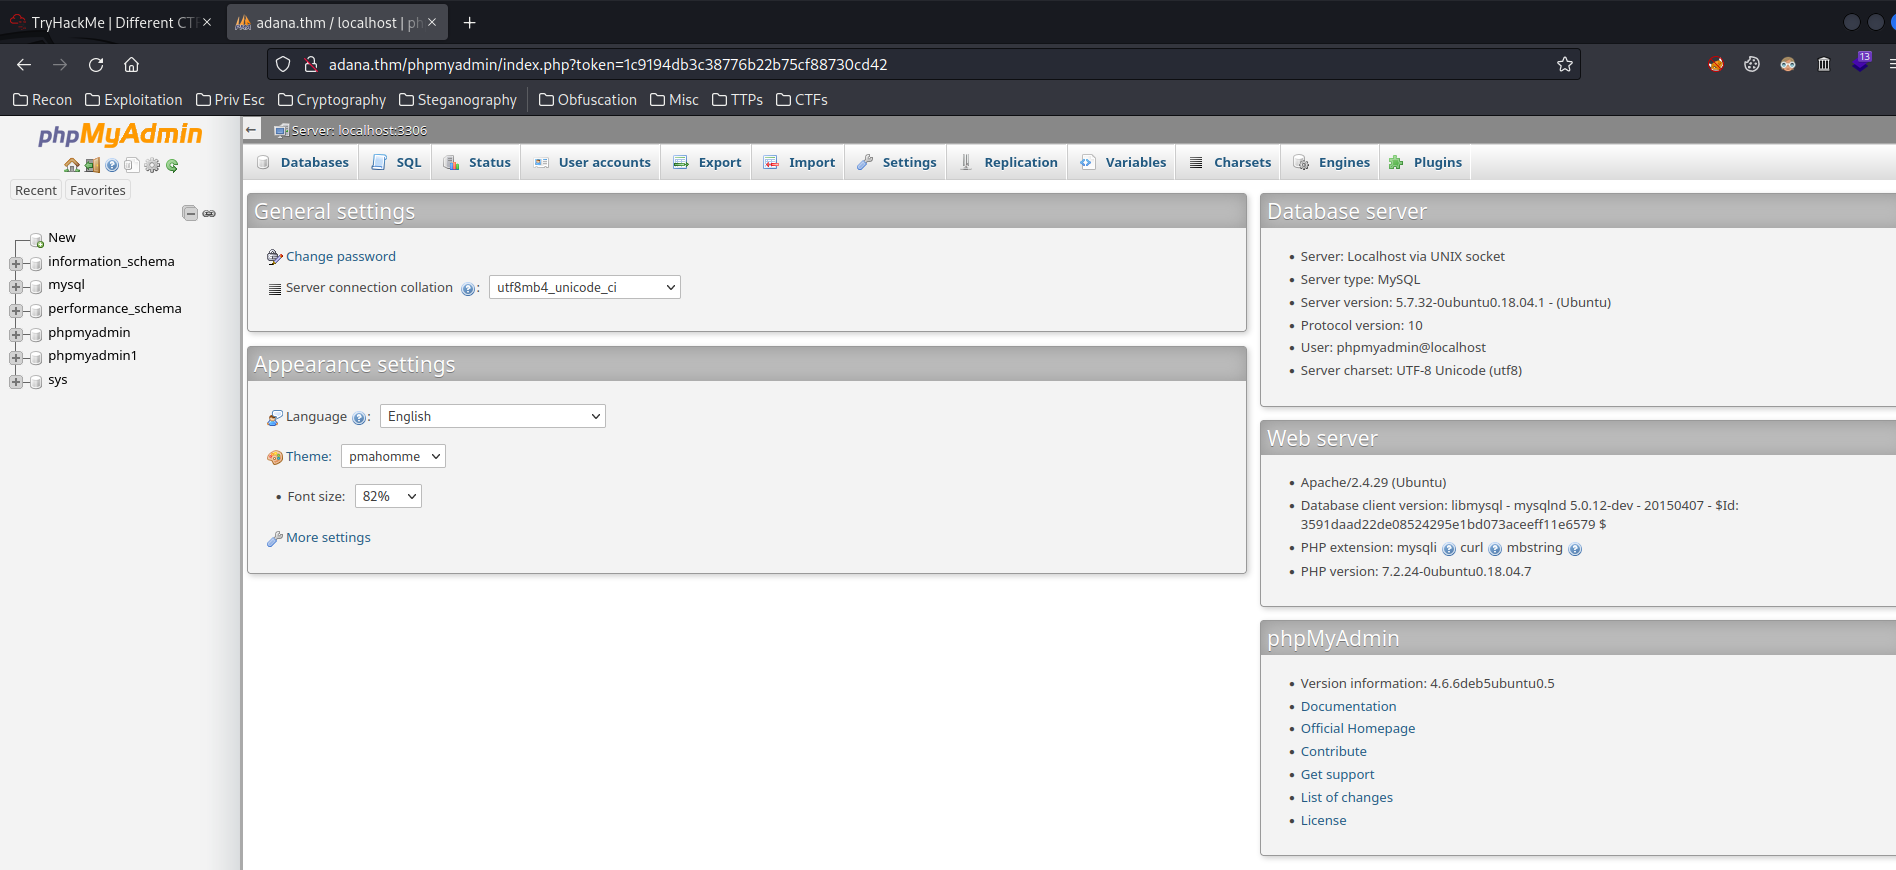The height and width of the screenshot is (870, 1896).
Task: Click the hide navigation panel arrow button
Action: 252,130
